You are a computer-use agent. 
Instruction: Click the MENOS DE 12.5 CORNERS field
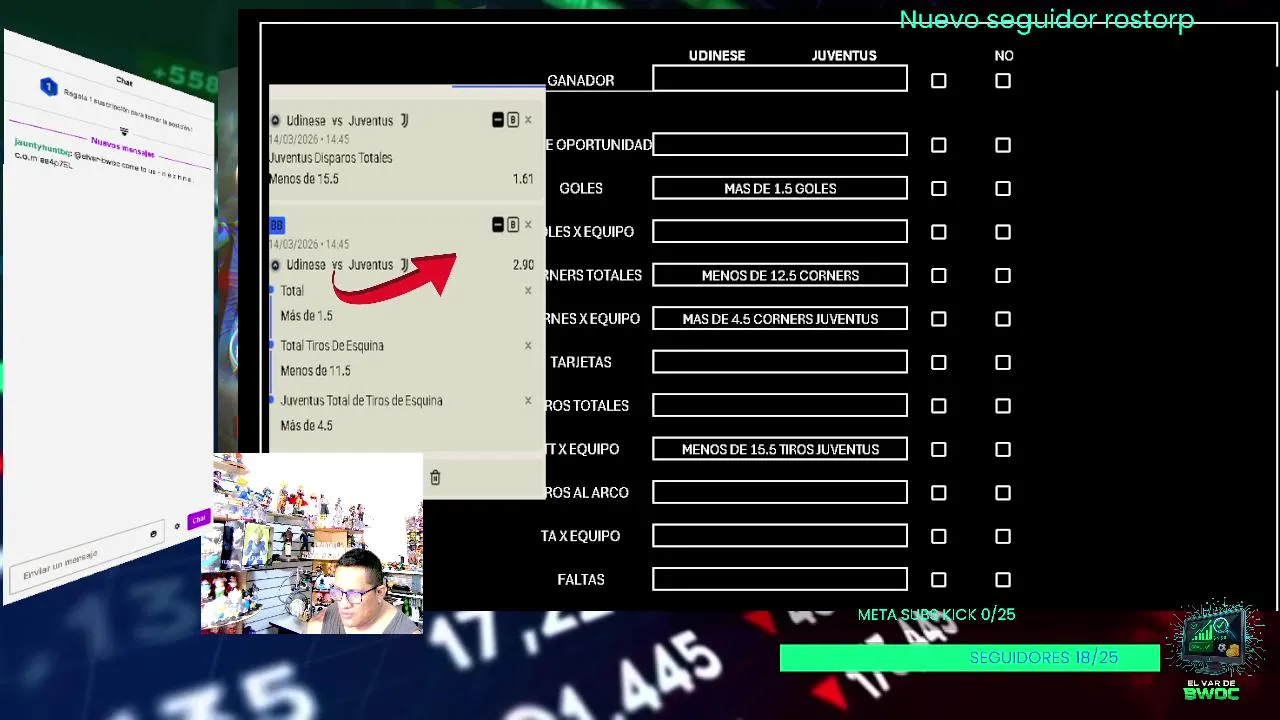(x=780, y=275)
